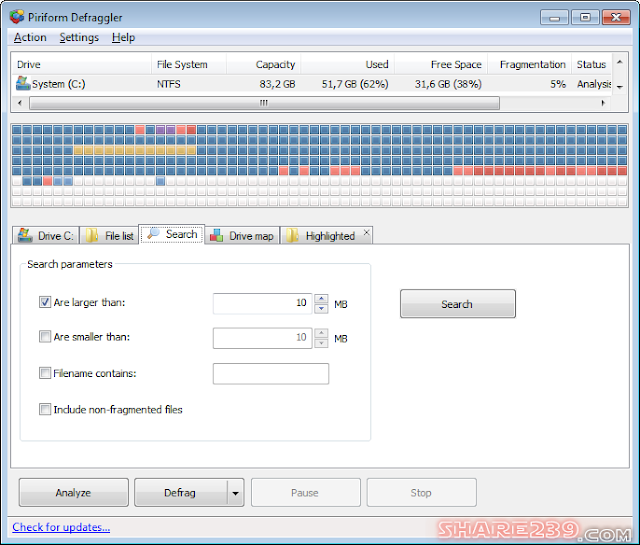Click the Defrag button
Viewport: 640px width, 545px height.
pos(180,493)
